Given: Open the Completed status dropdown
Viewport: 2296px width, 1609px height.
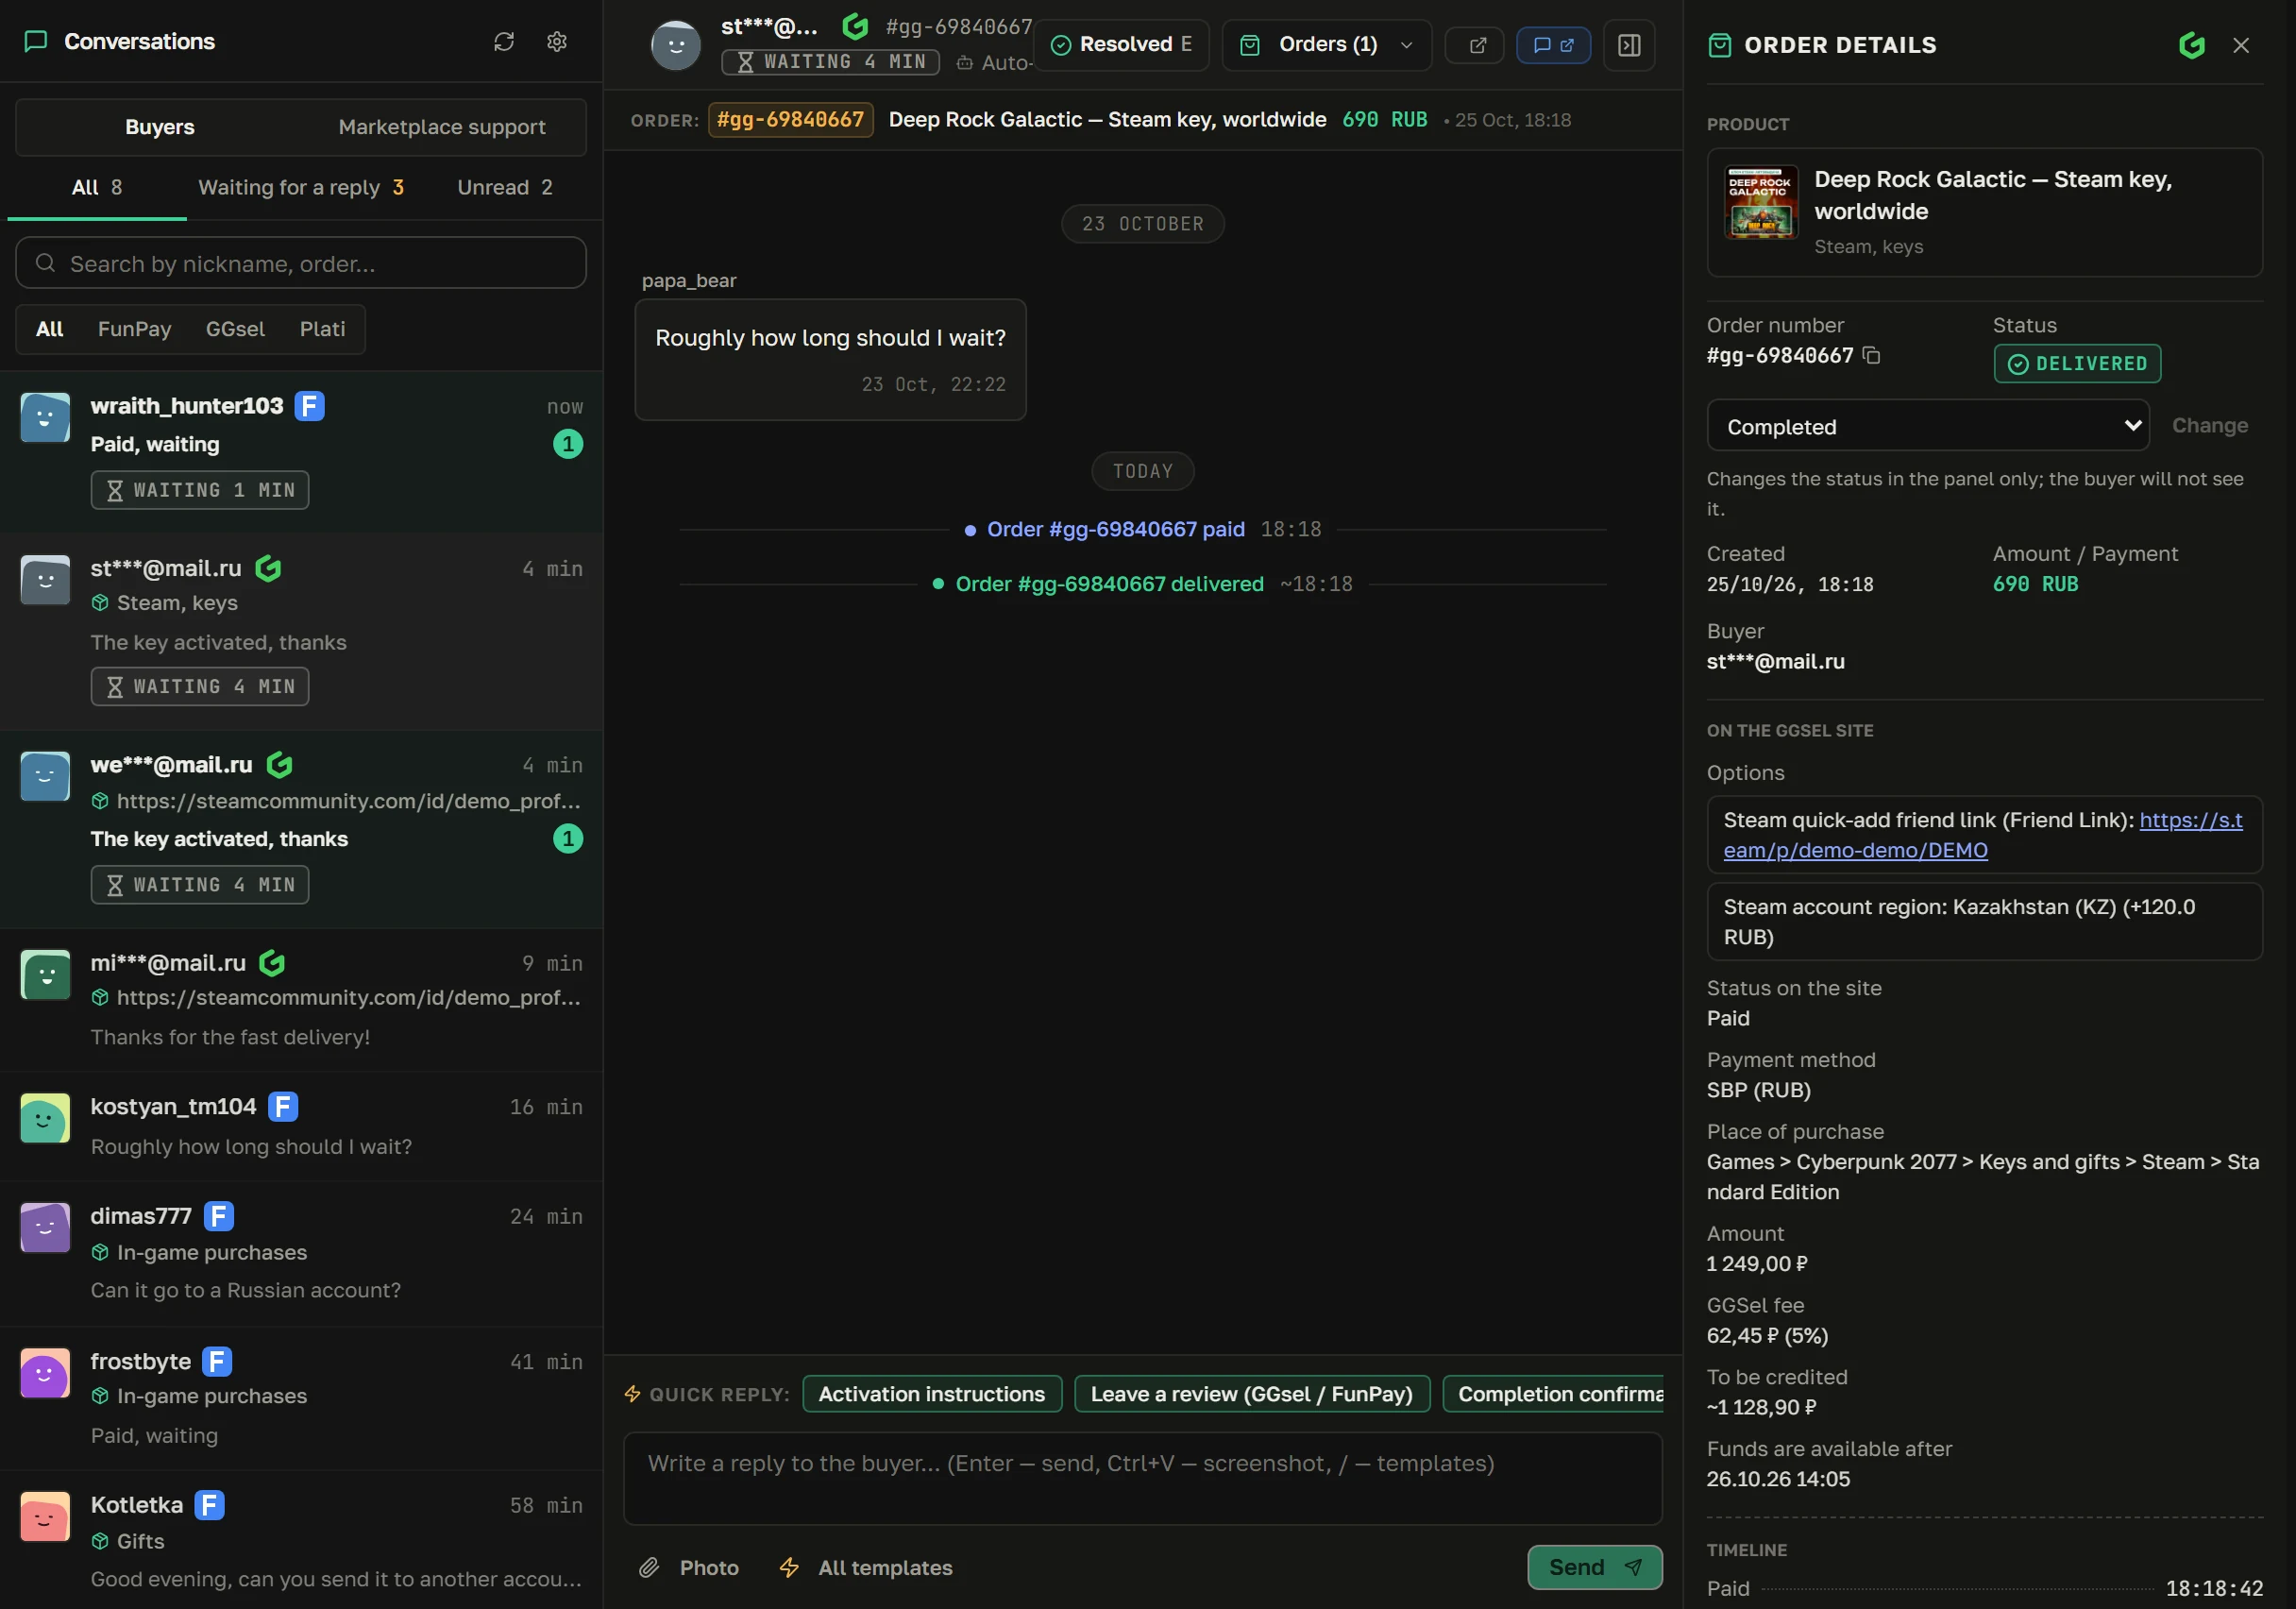Looking at the screenshot, I should coord(1927,426).
